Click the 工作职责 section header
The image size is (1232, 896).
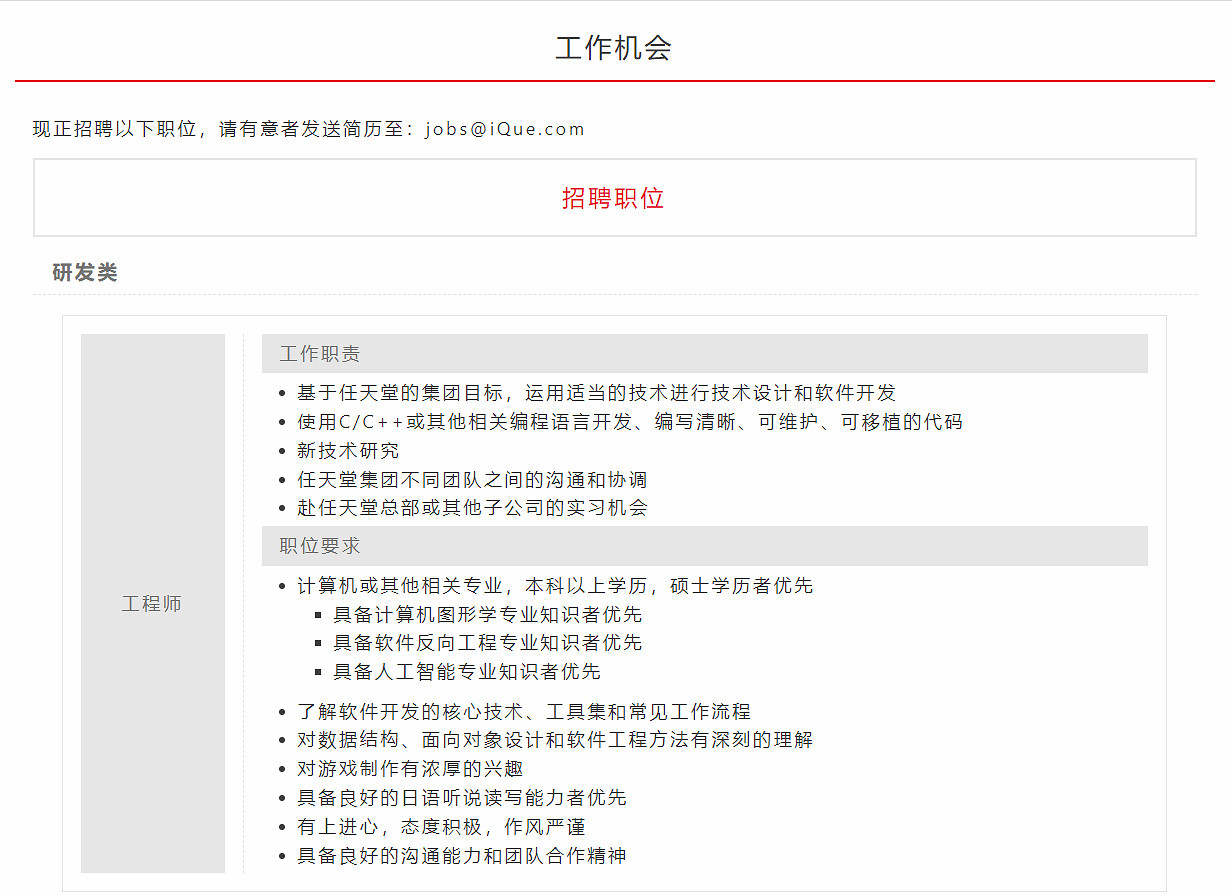(x=320, y=353)
